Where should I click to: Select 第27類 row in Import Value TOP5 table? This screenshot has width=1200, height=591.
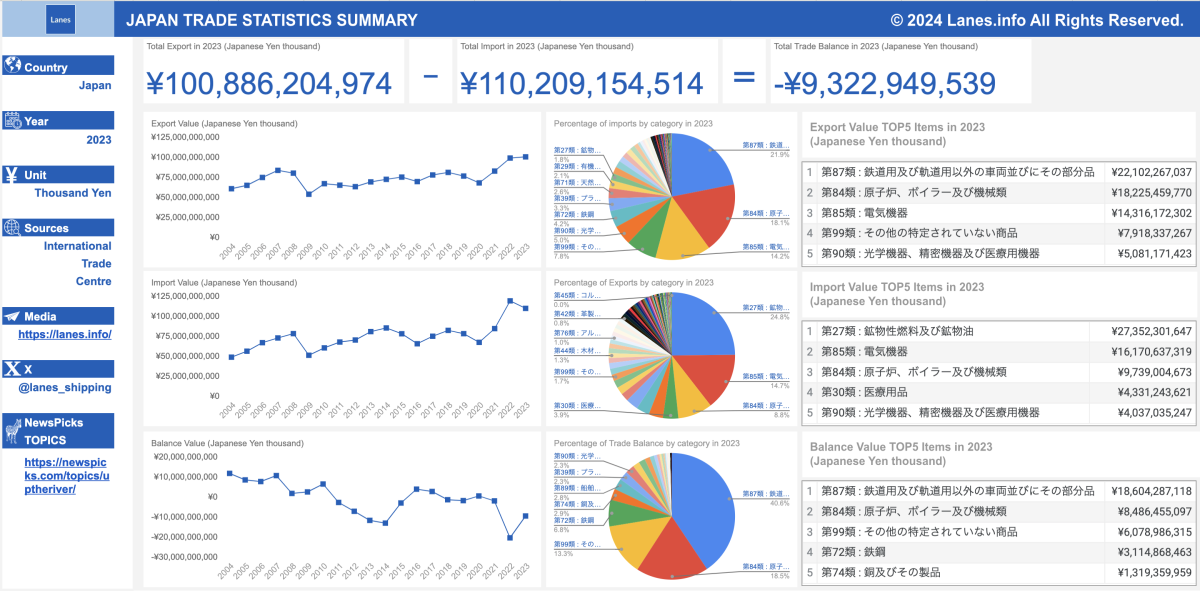[1000, 331]
